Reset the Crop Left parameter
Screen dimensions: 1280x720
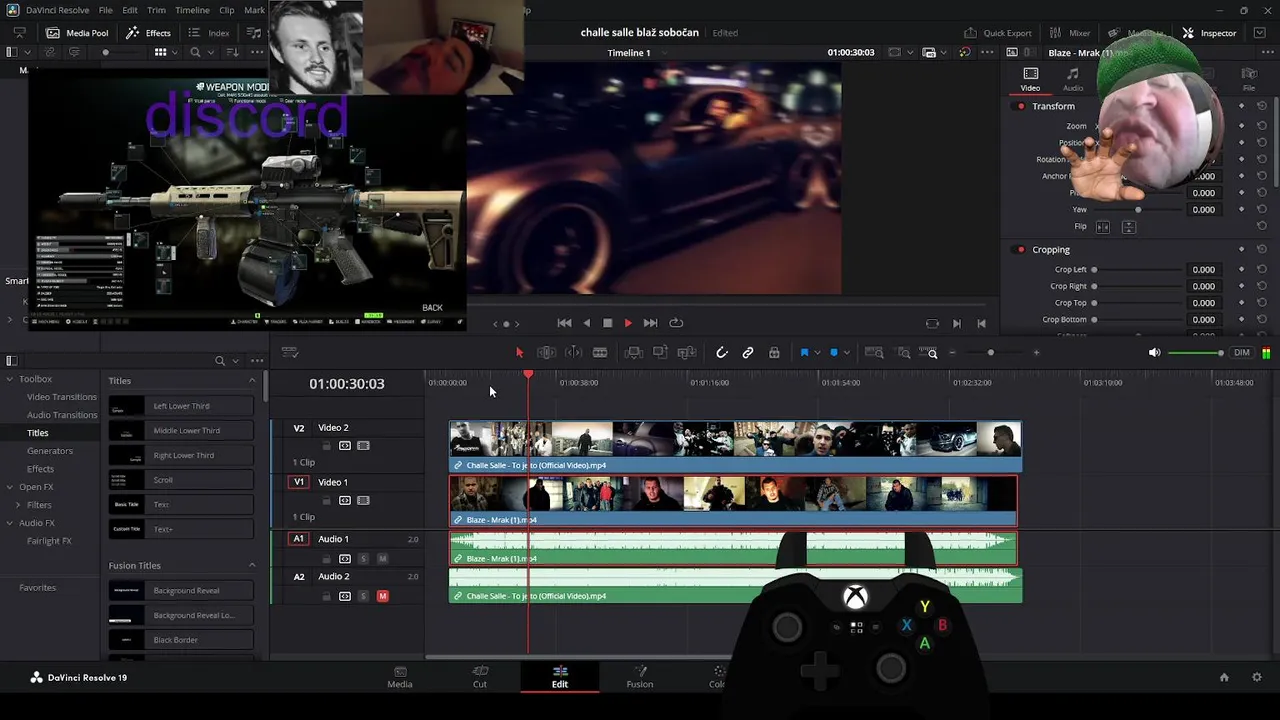click(x=1262, y=270)
